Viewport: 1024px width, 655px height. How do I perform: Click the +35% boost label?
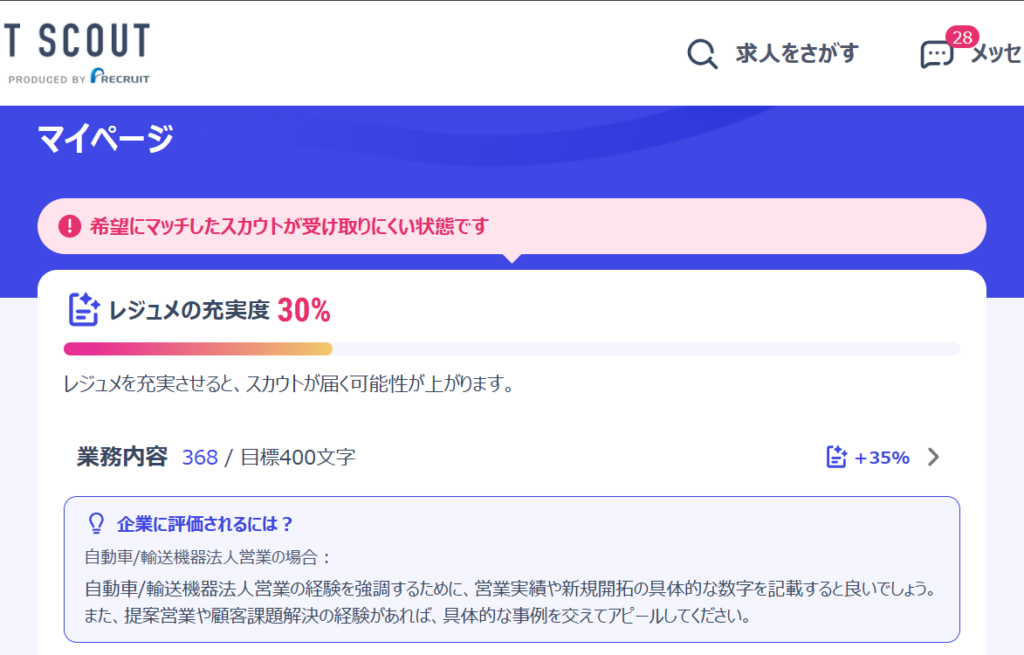tap(882, 457)
